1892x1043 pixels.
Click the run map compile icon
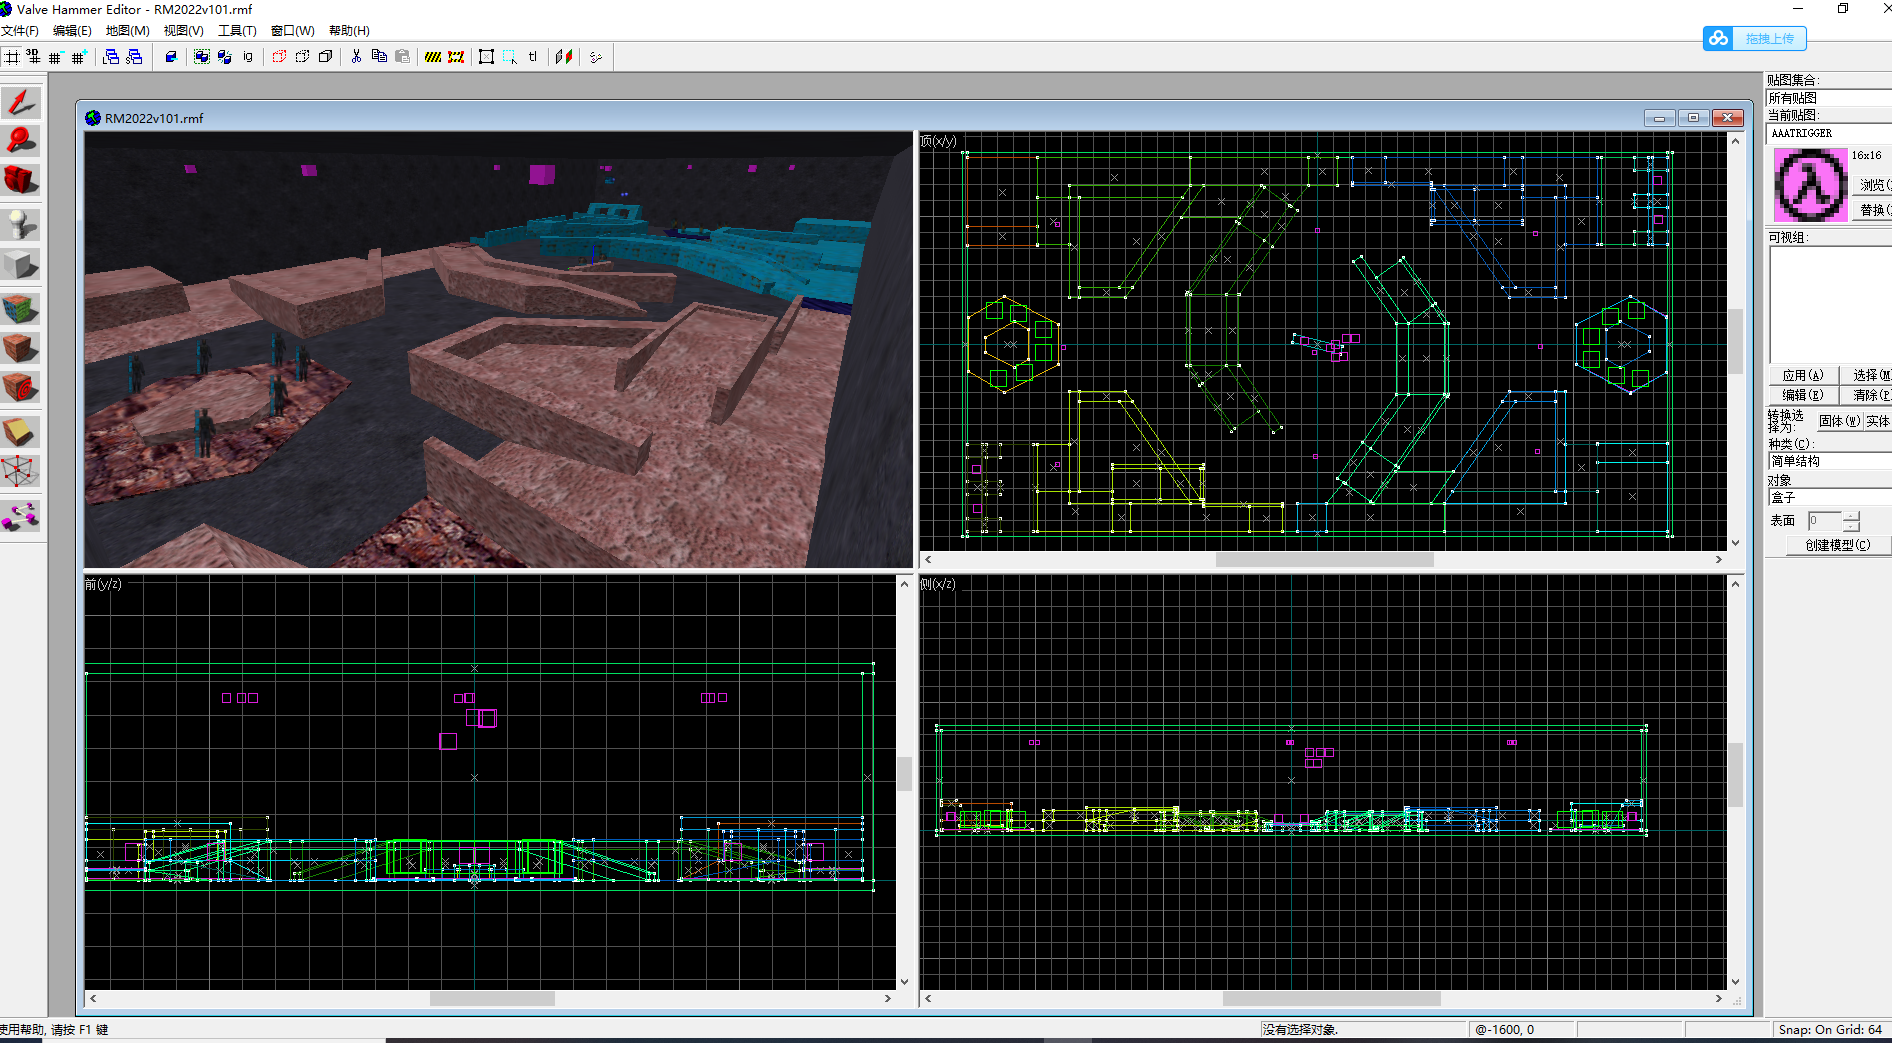[596, 57]
